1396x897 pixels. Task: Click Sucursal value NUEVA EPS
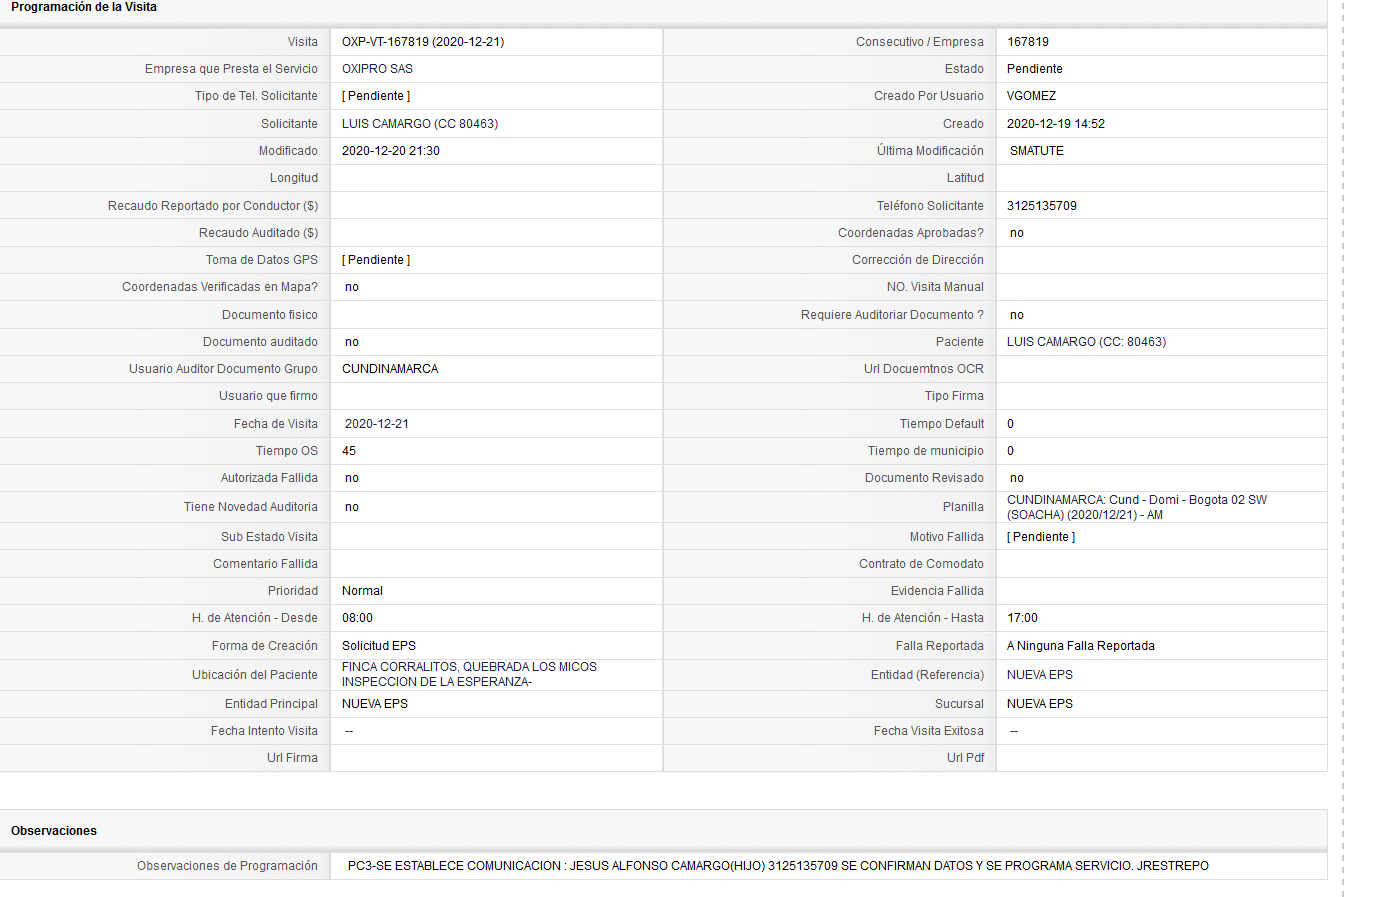[1040, 704]
